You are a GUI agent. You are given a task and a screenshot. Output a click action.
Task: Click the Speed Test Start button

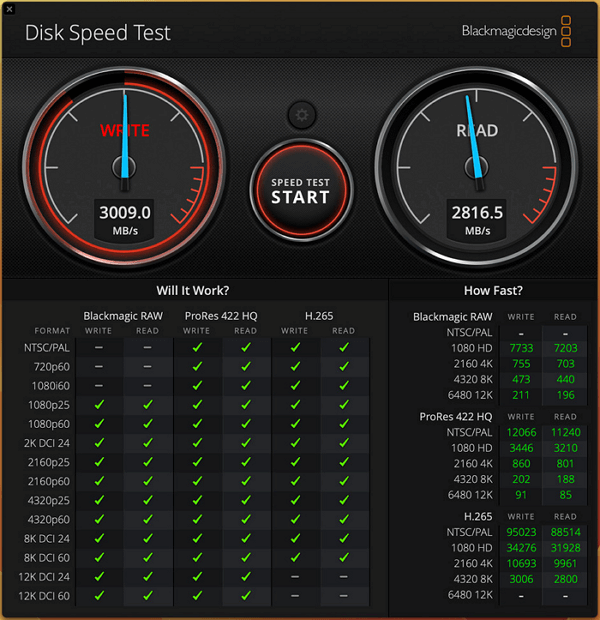[x=300, y=191]
